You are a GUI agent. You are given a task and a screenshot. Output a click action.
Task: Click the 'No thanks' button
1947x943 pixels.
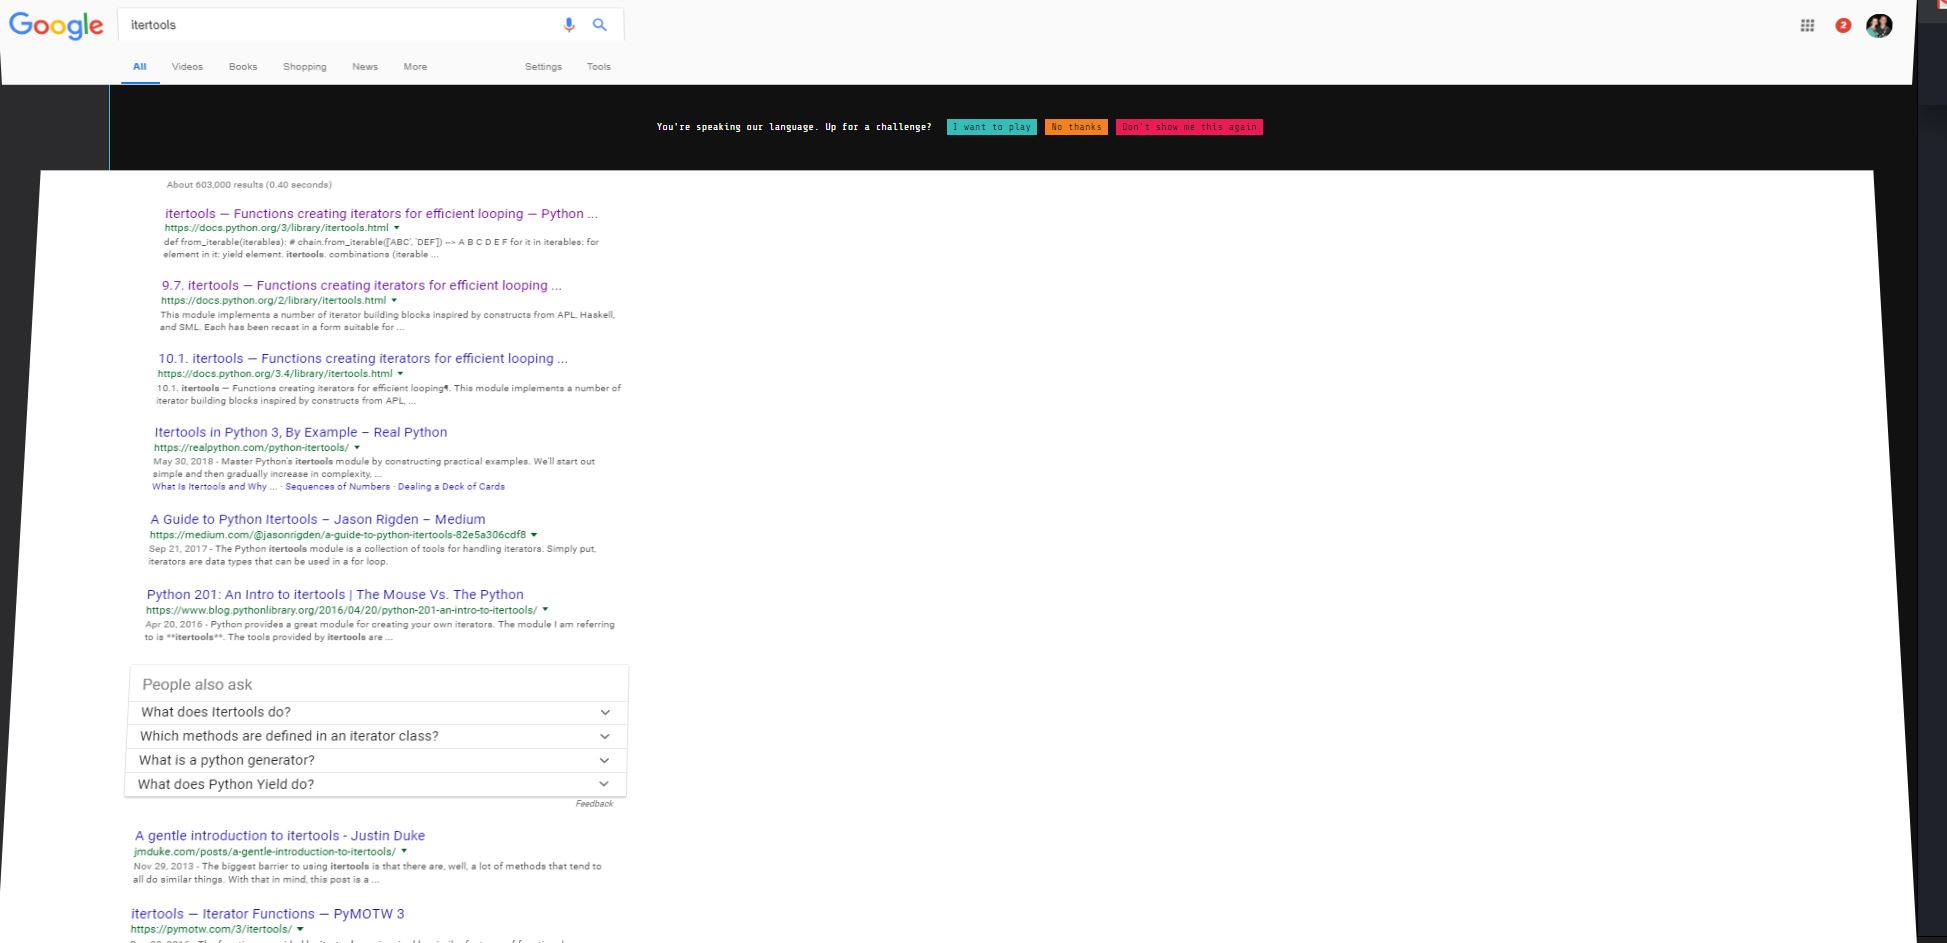tap(1076, 127)
